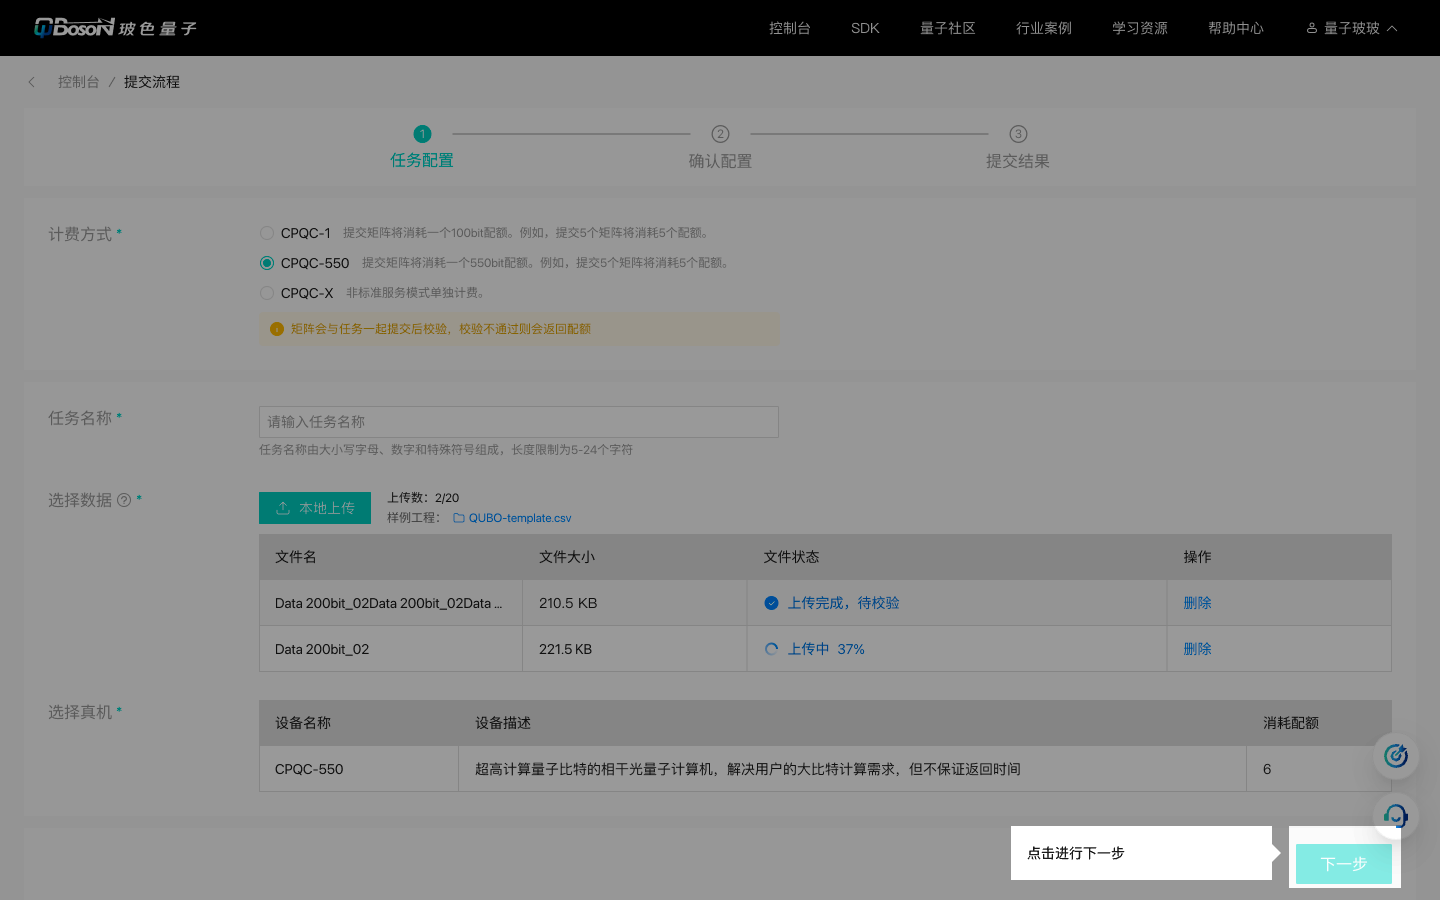Click the help icon beside 选择数据
1440x900 pixels.
(x=124, y=500)
